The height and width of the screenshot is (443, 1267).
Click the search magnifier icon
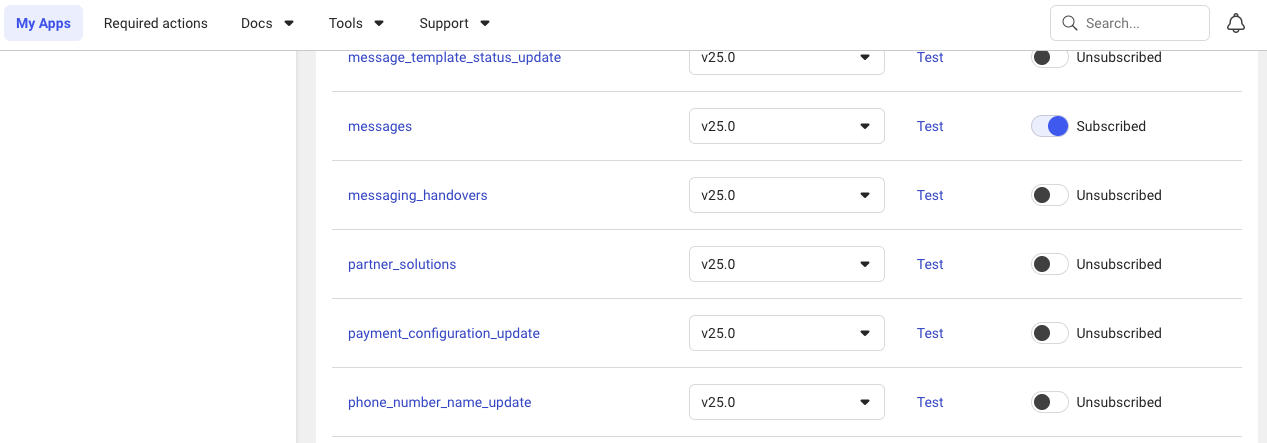[x=1069, y=23]
